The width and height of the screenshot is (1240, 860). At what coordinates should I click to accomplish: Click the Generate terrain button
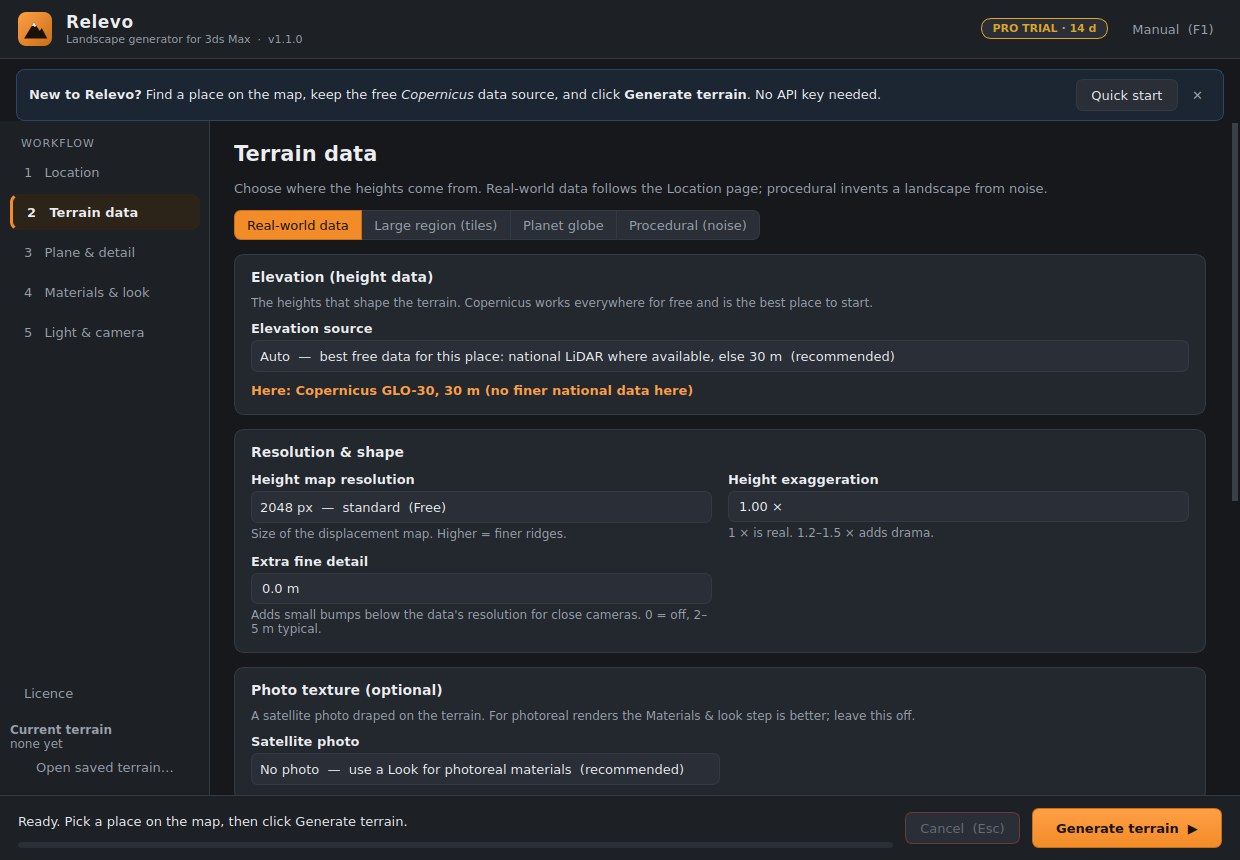pyautogui.click(x=1127, y=828)
